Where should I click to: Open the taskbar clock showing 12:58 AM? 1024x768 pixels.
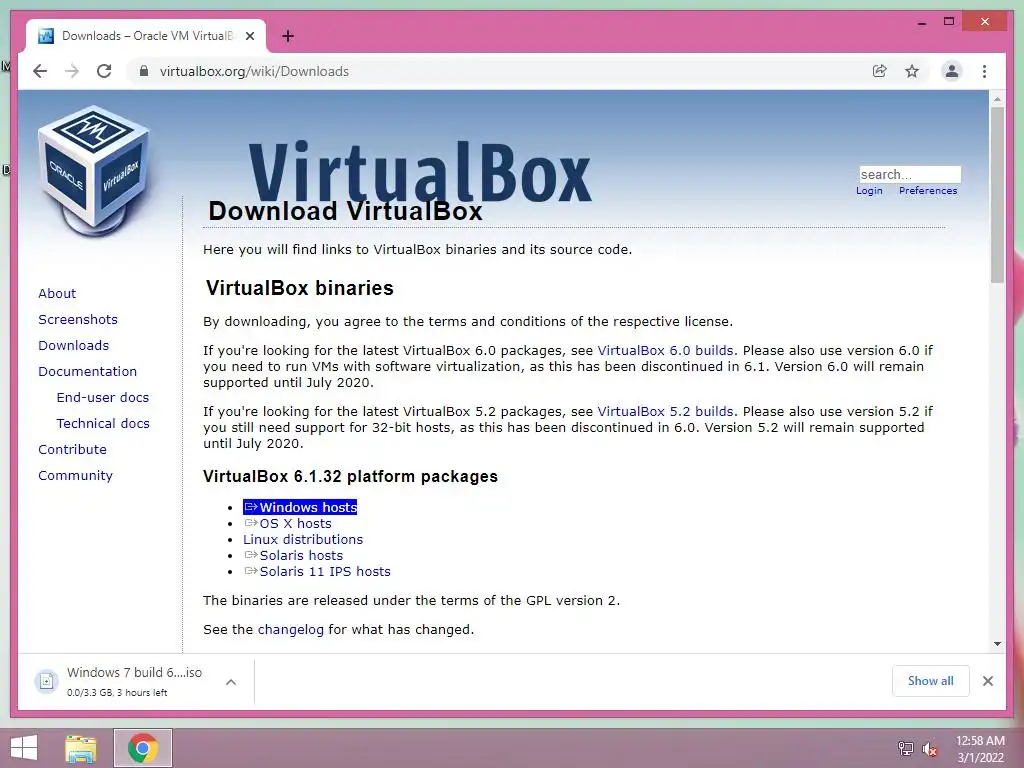pos(980,749)
